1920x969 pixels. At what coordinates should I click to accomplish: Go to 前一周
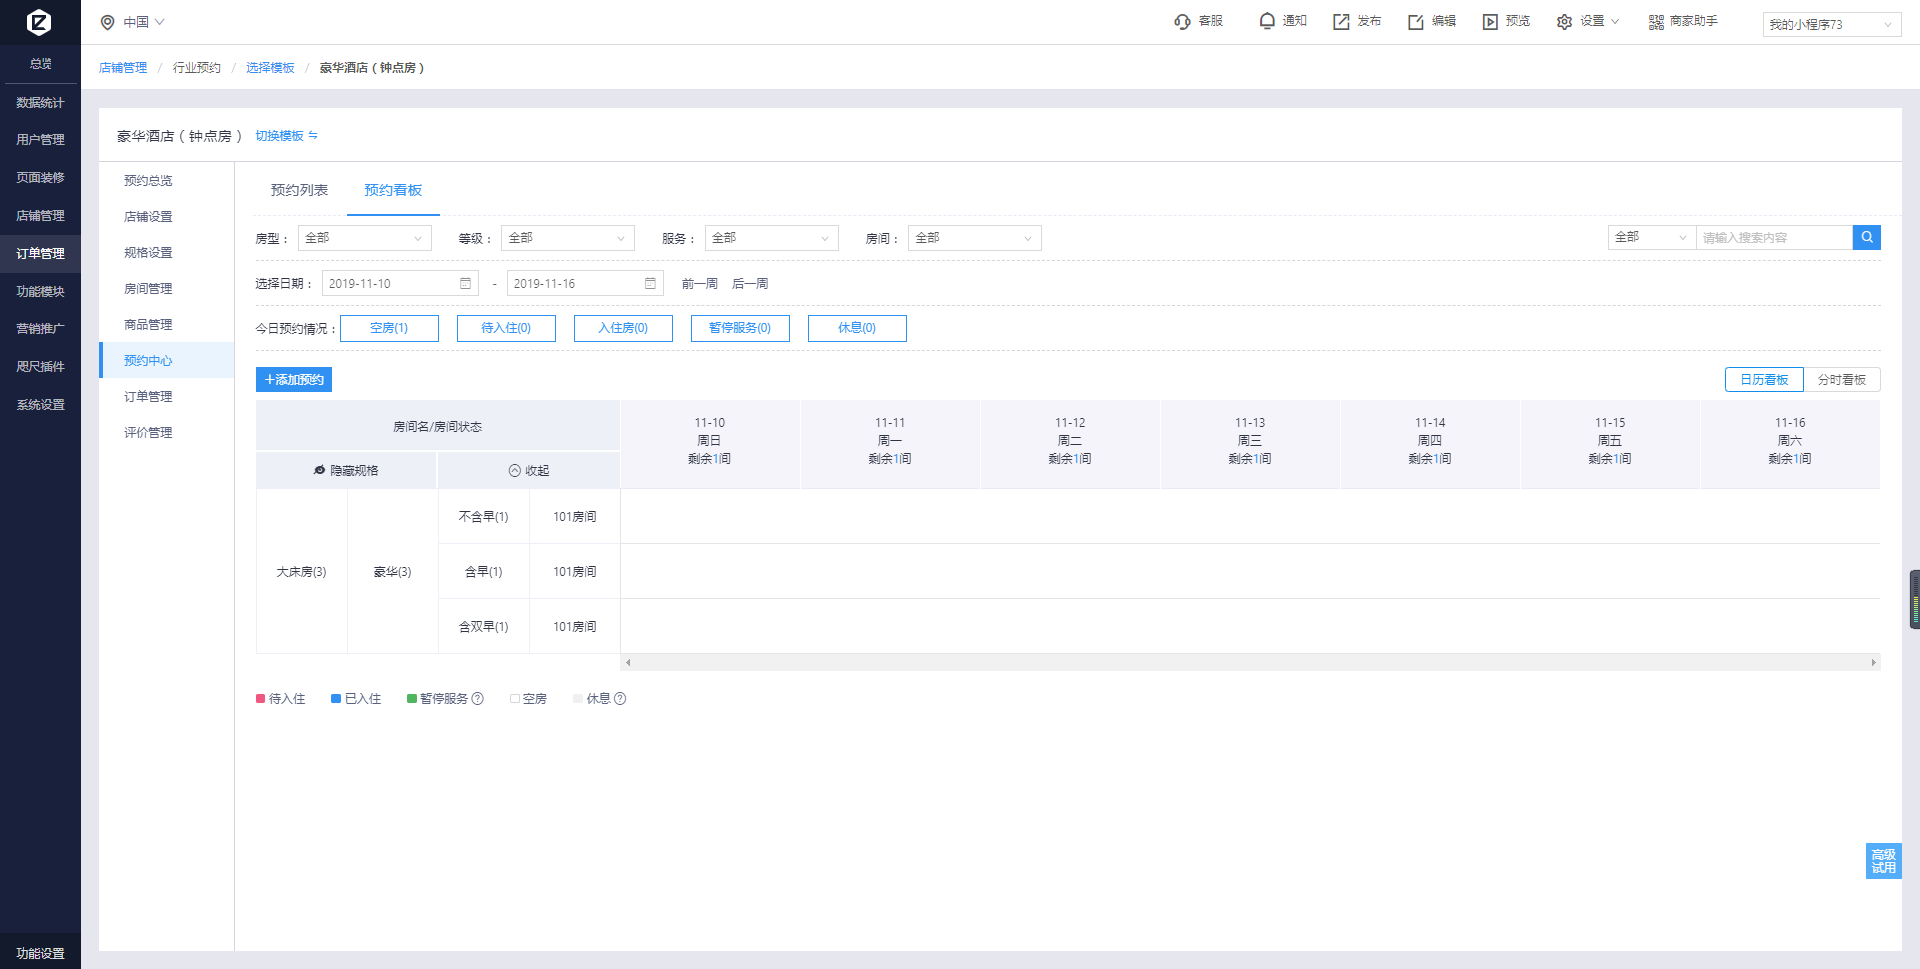(x=700, y=284)
